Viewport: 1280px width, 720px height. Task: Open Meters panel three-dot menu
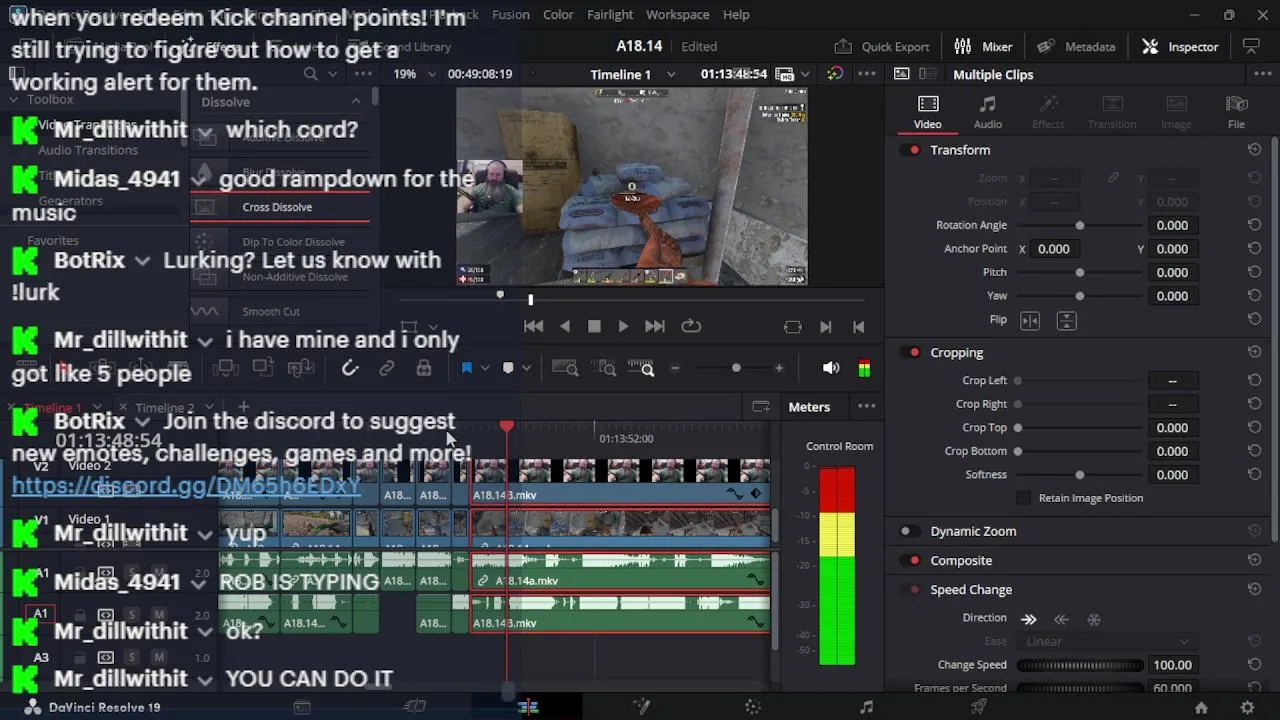click(x=866, y=407)
